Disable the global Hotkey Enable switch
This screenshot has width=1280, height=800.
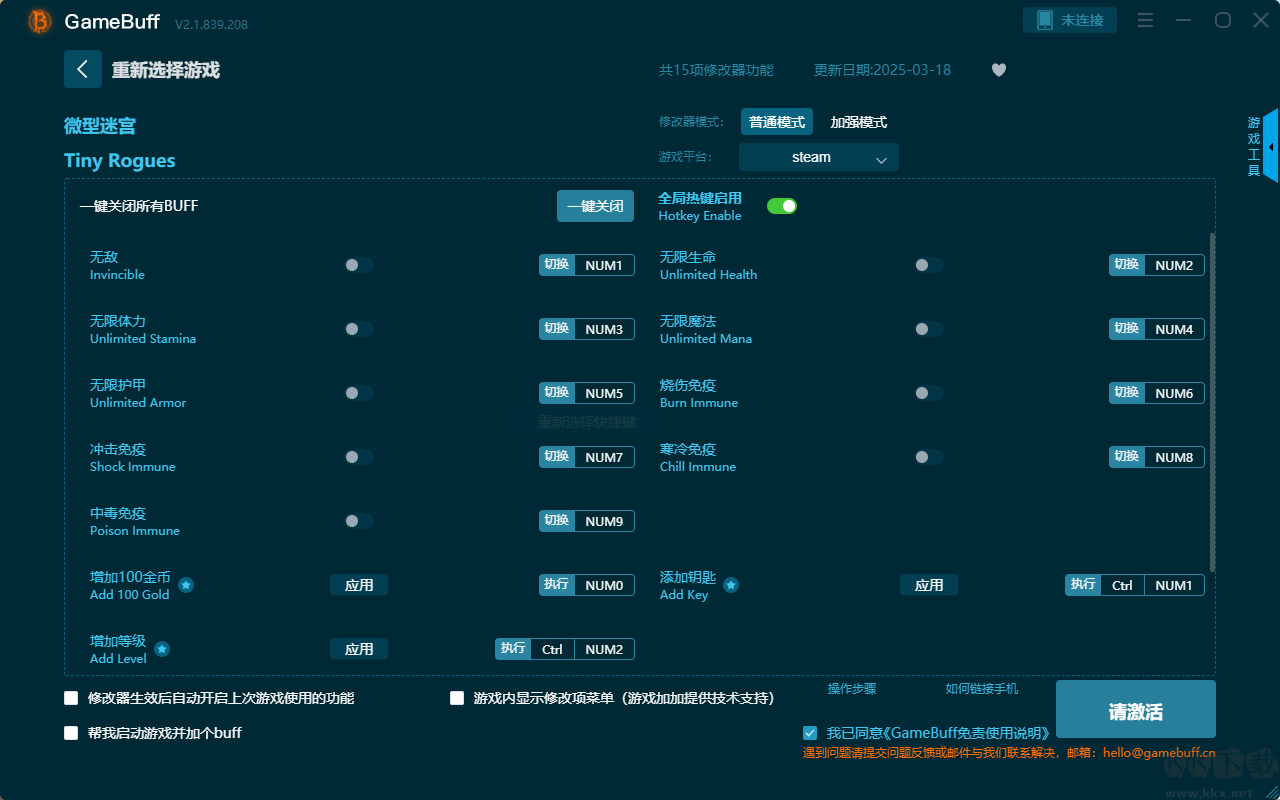coord(781,206)
